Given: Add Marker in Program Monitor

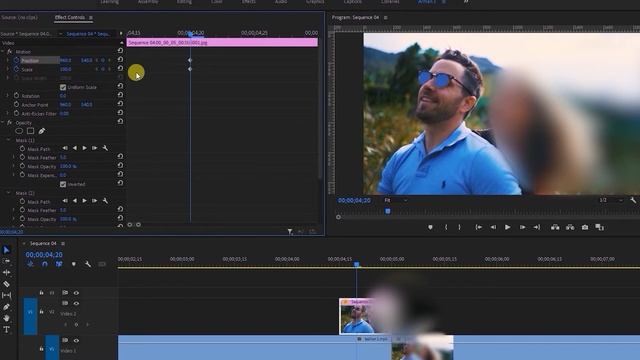Looking at the screenshot, I should [430, 227].
